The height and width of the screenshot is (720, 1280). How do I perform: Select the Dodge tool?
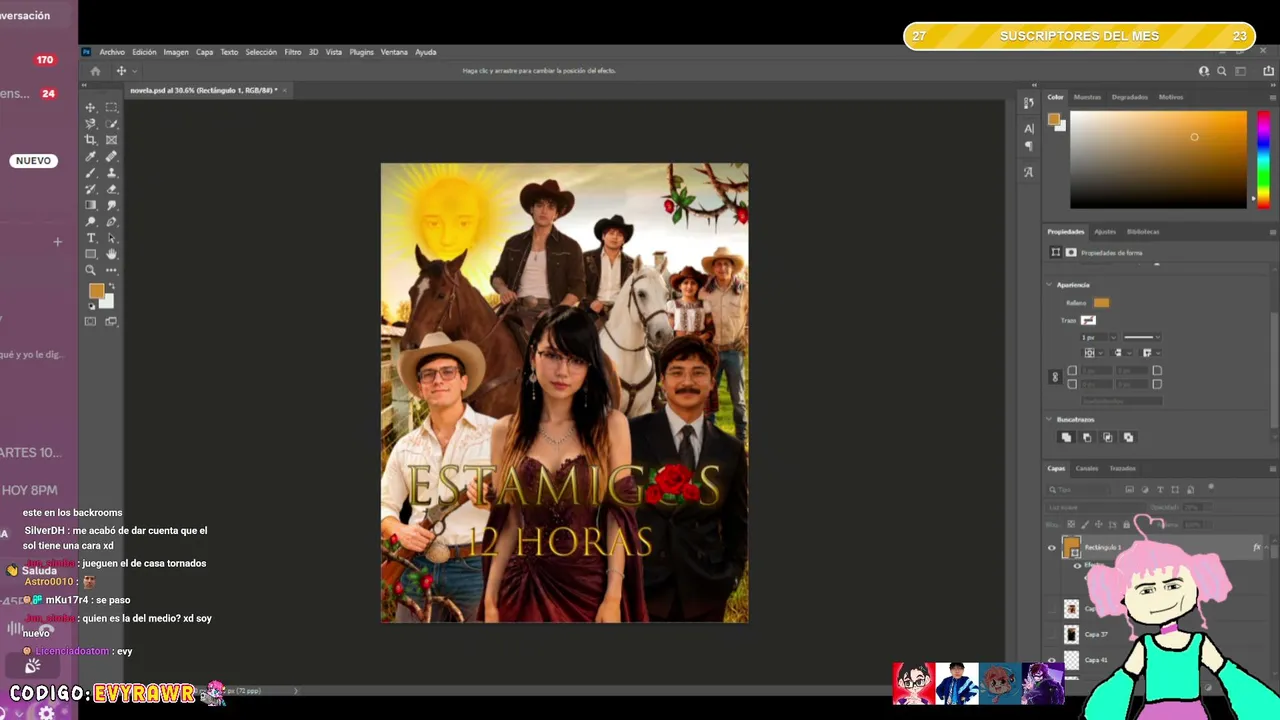pos(90,222)
